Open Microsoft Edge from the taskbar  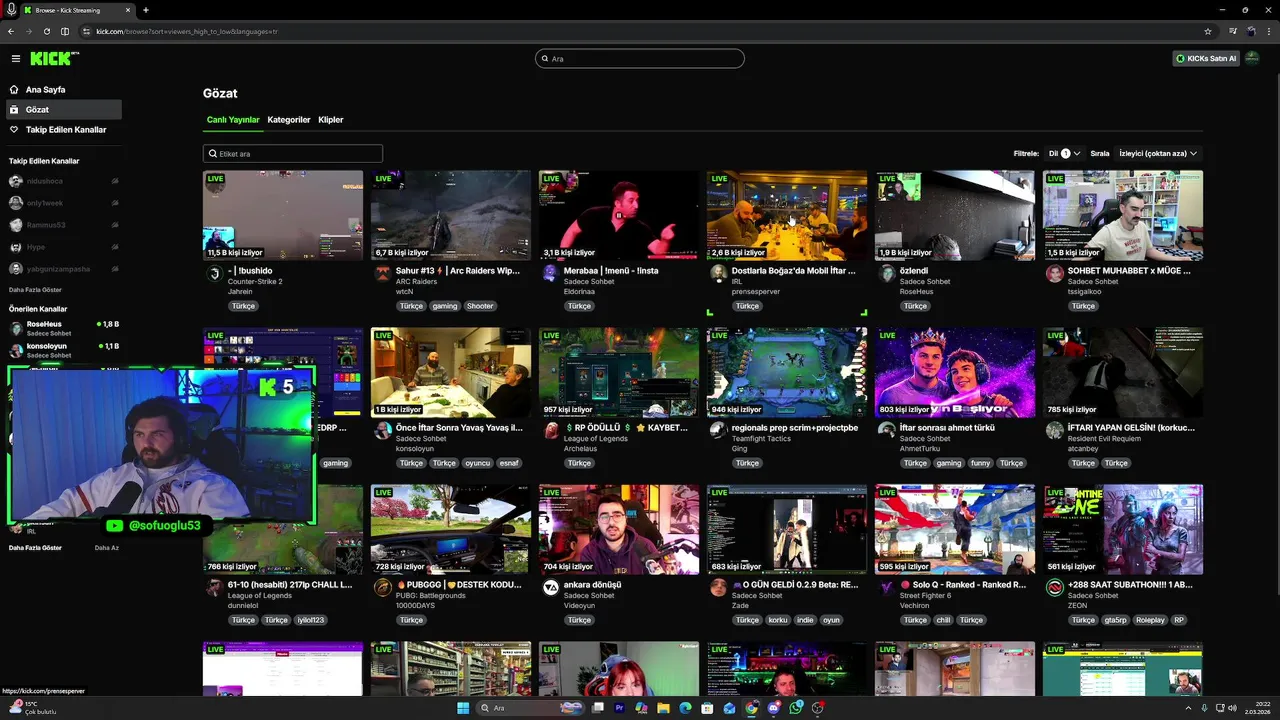click(685, 708)
